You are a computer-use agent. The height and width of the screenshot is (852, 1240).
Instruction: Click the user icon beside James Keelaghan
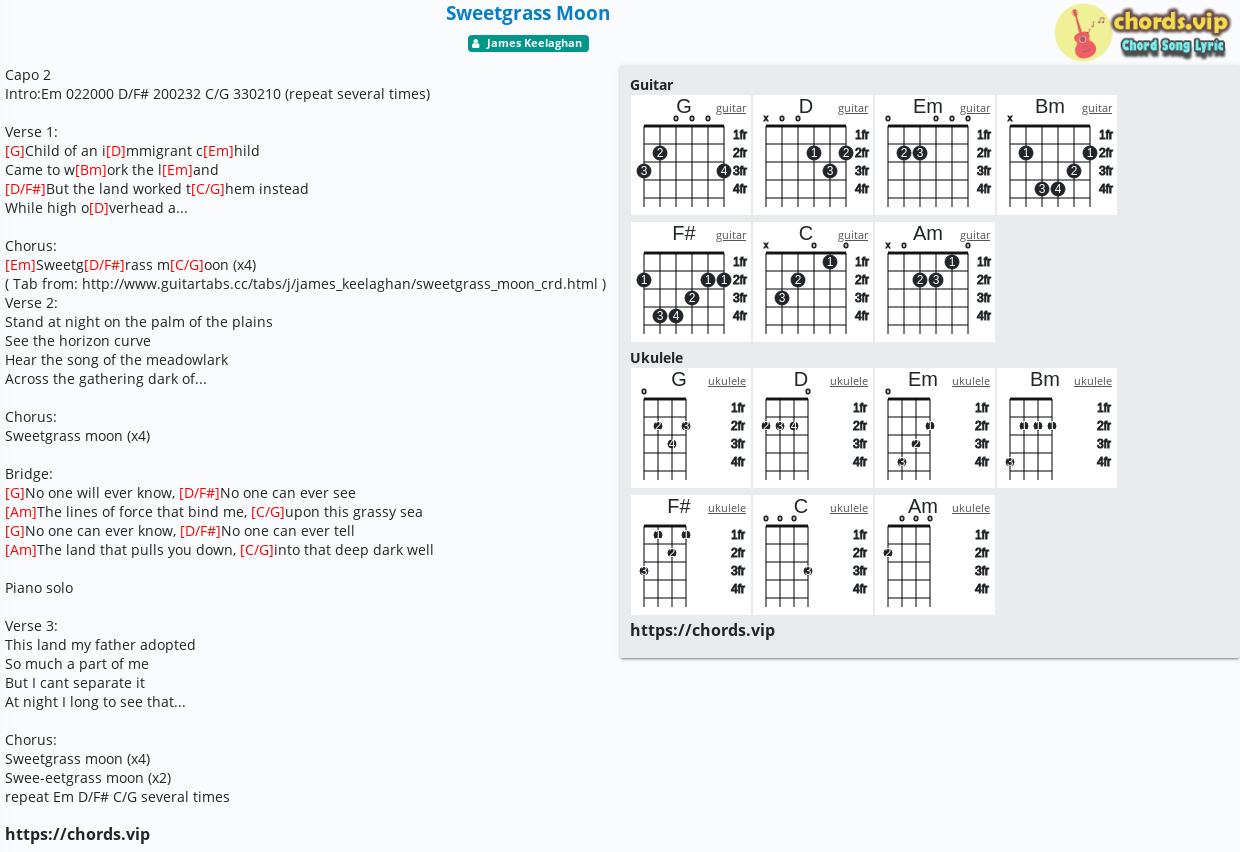[476, 44]
